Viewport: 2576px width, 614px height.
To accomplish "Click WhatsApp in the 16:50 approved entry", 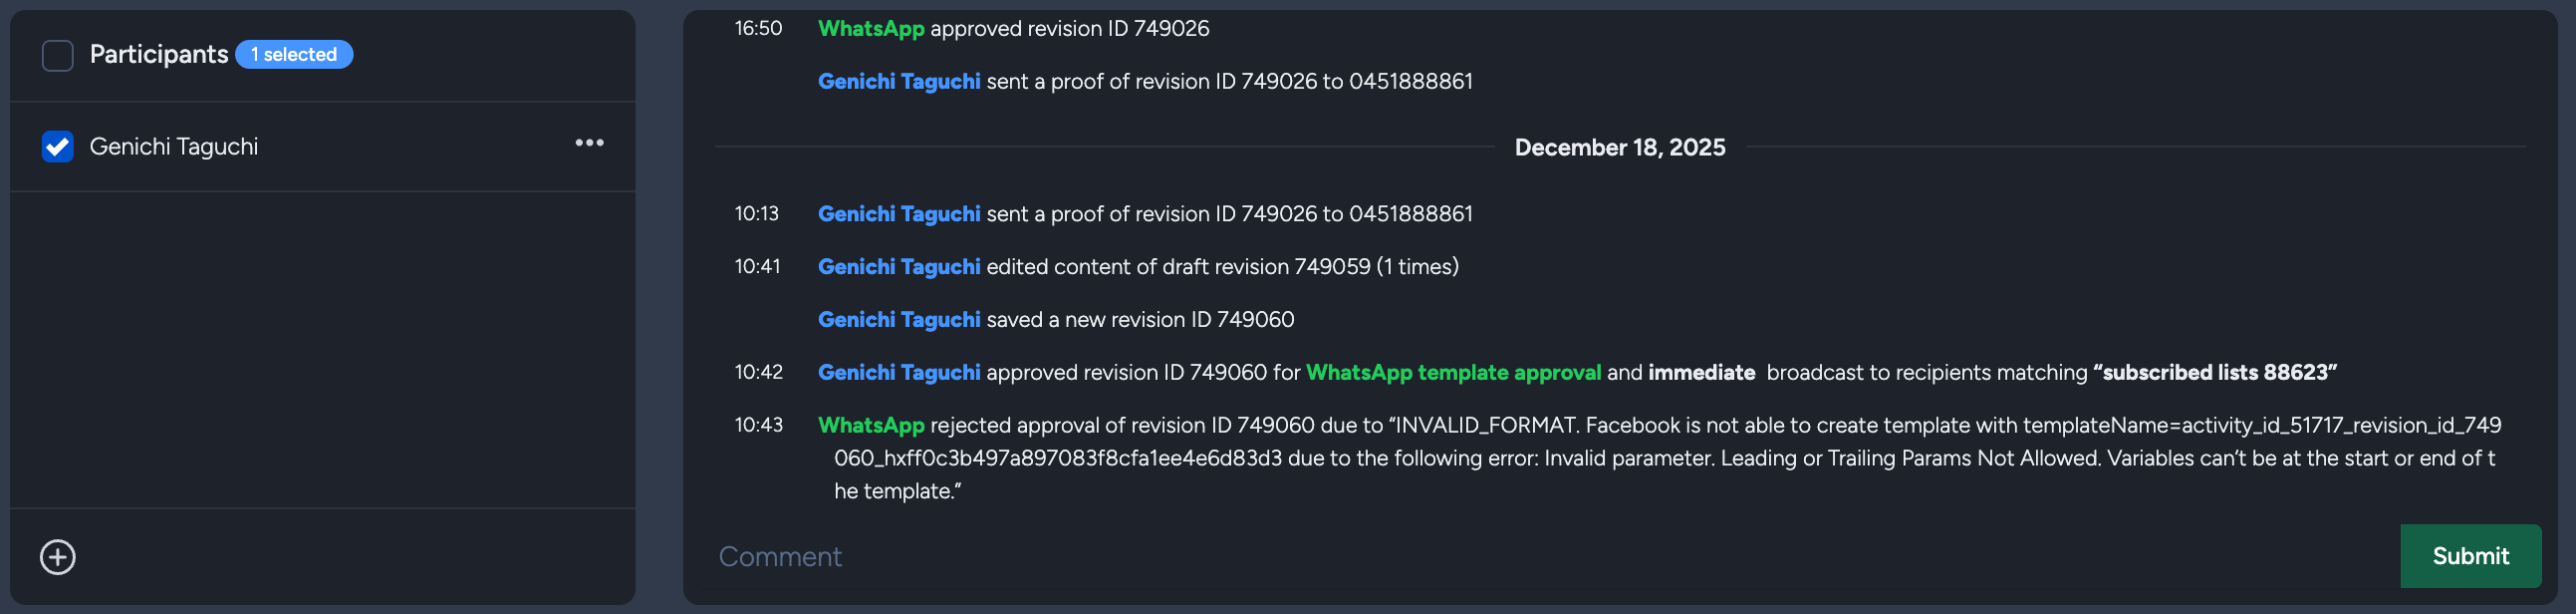I will (870, 29).
